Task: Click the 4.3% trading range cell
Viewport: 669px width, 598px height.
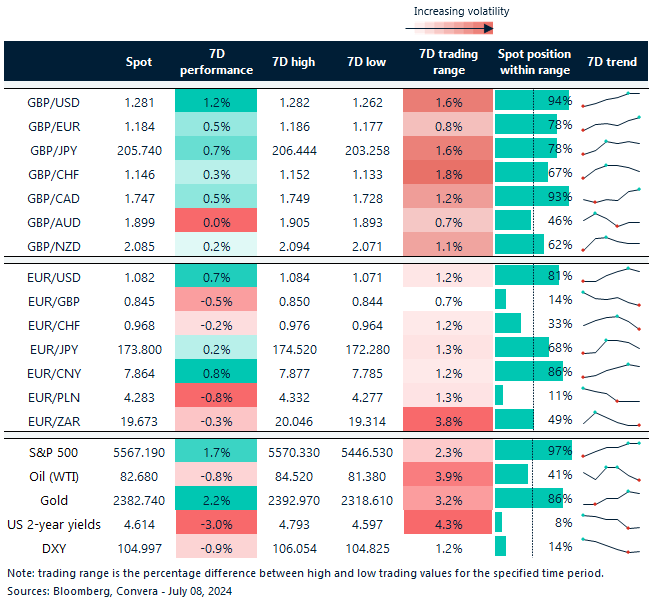Action: pyautogui.click(x=447, y=521)
